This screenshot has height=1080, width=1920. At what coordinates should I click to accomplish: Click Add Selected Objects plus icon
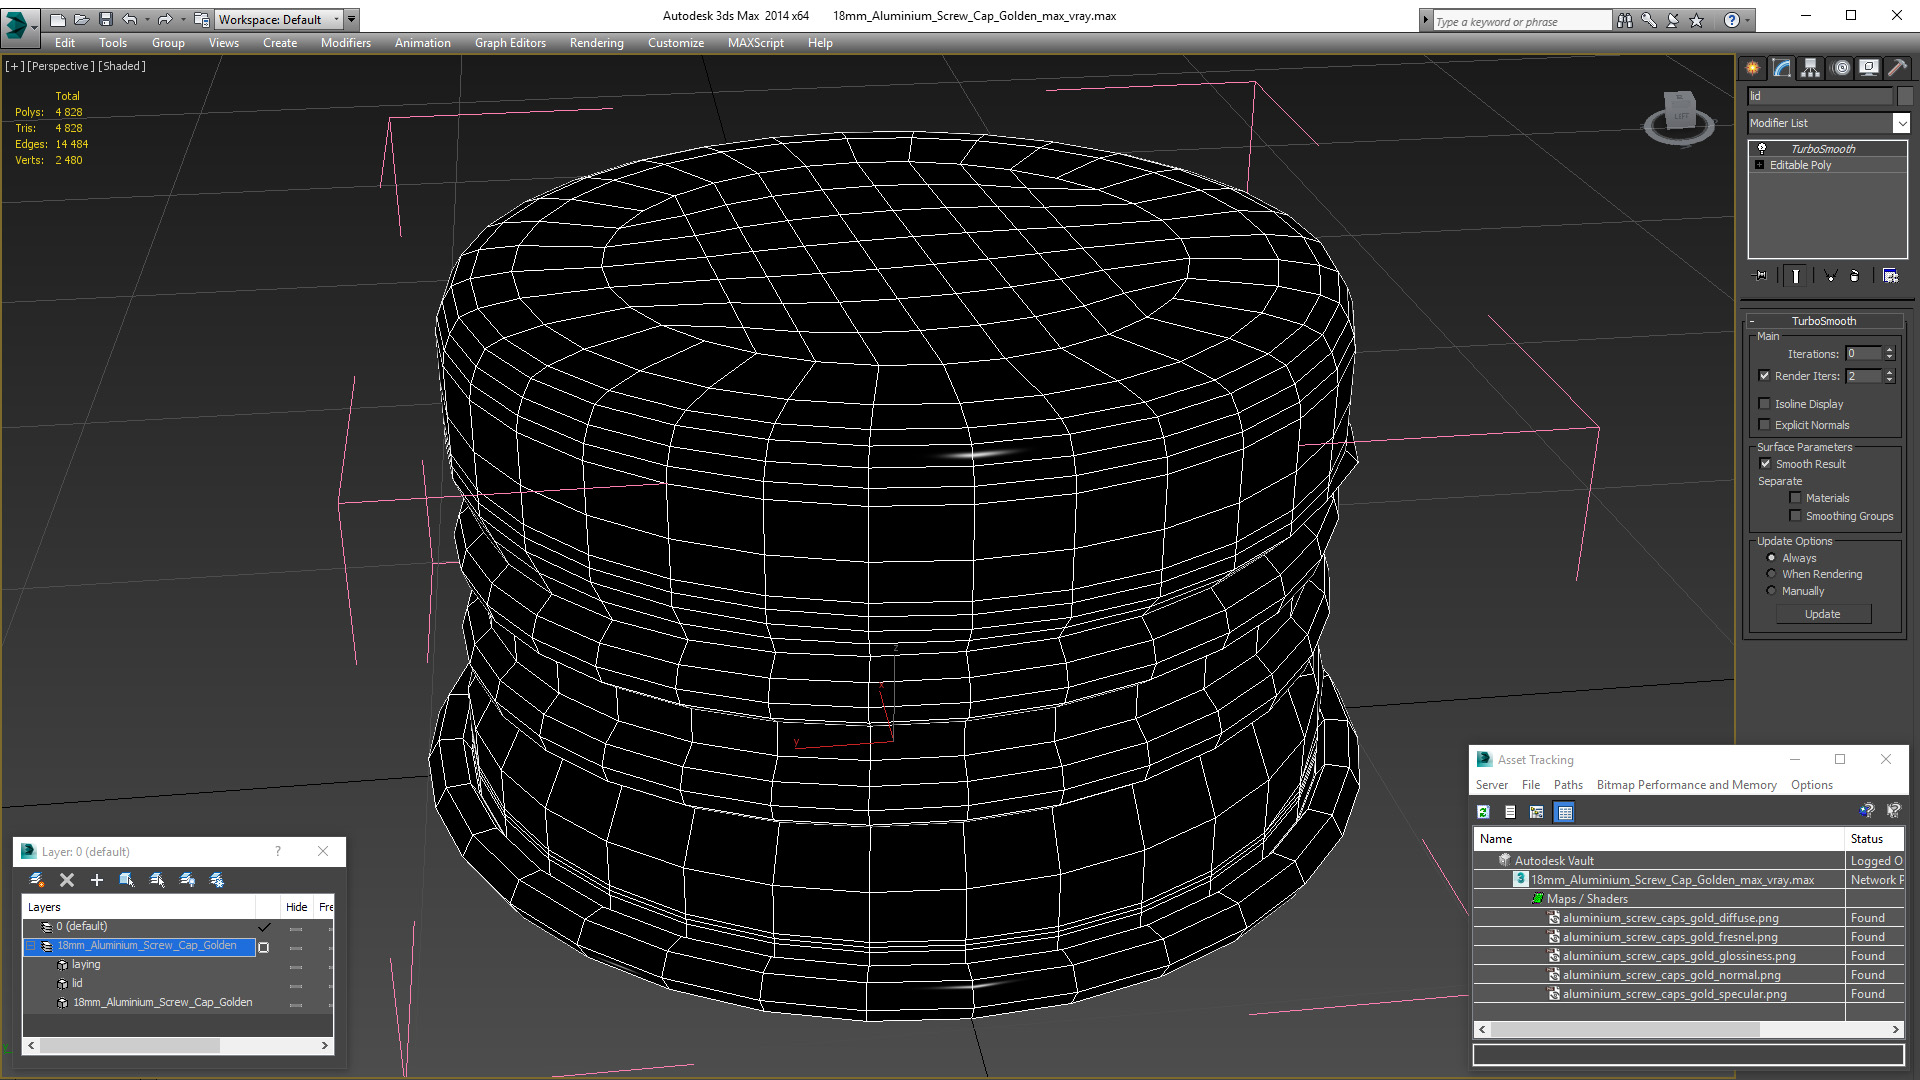pos(97,880)
